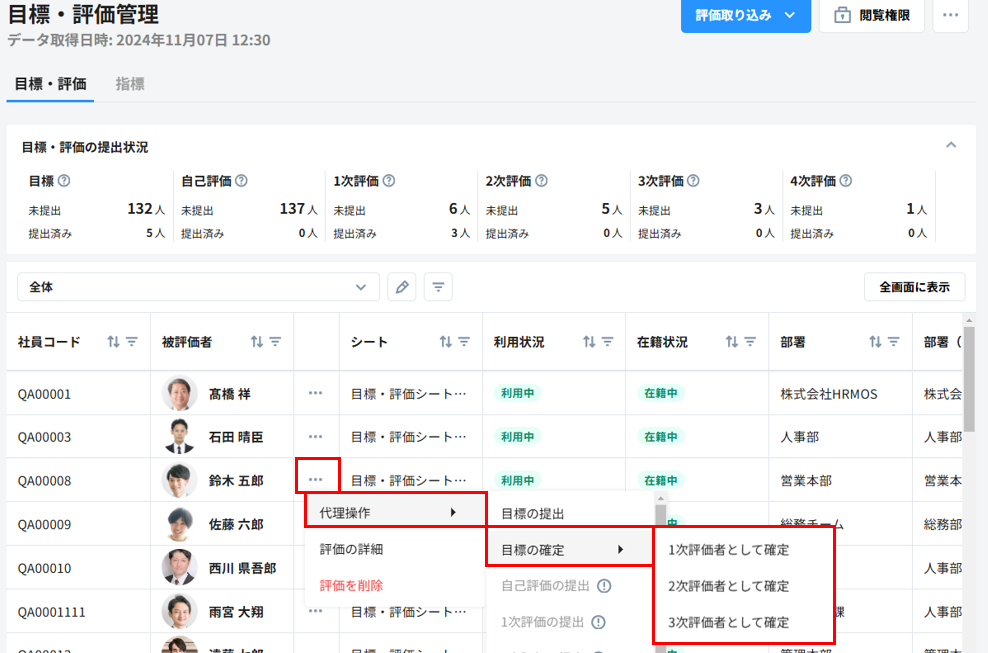Switch to the 指標 tab
Screen dimensions: 988x653
(130, 84)
